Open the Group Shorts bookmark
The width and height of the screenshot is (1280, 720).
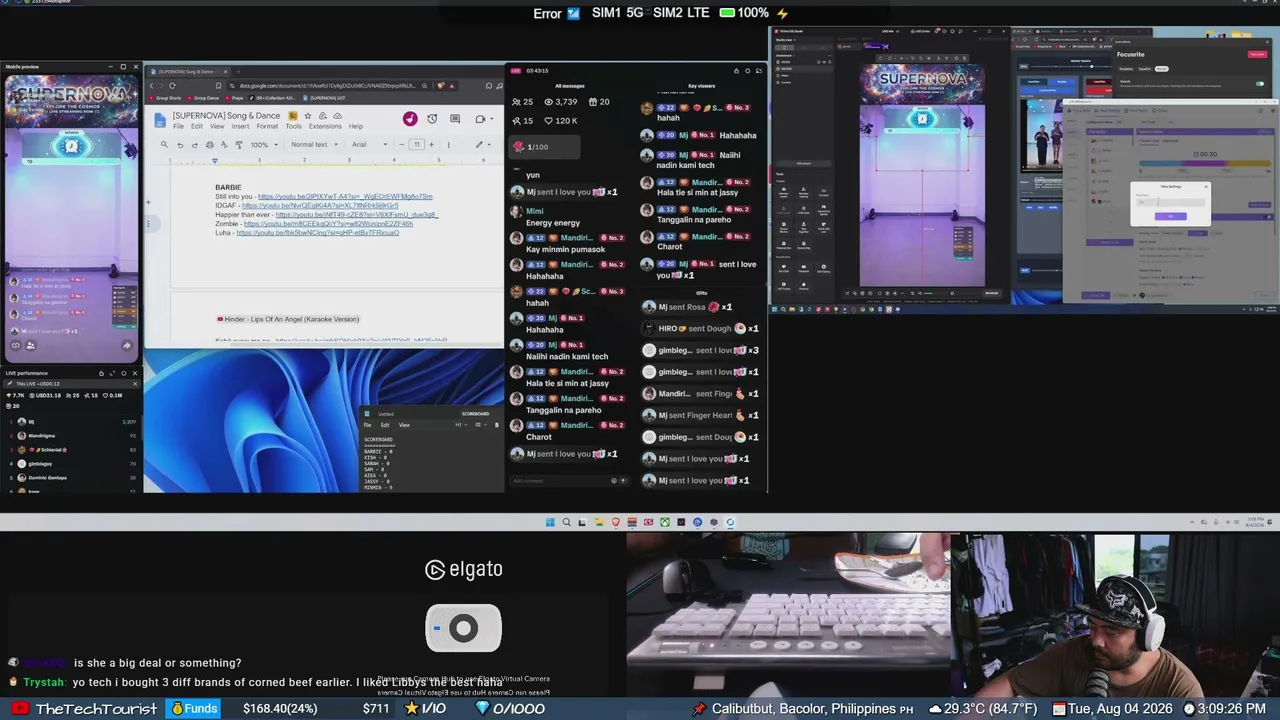165,98
